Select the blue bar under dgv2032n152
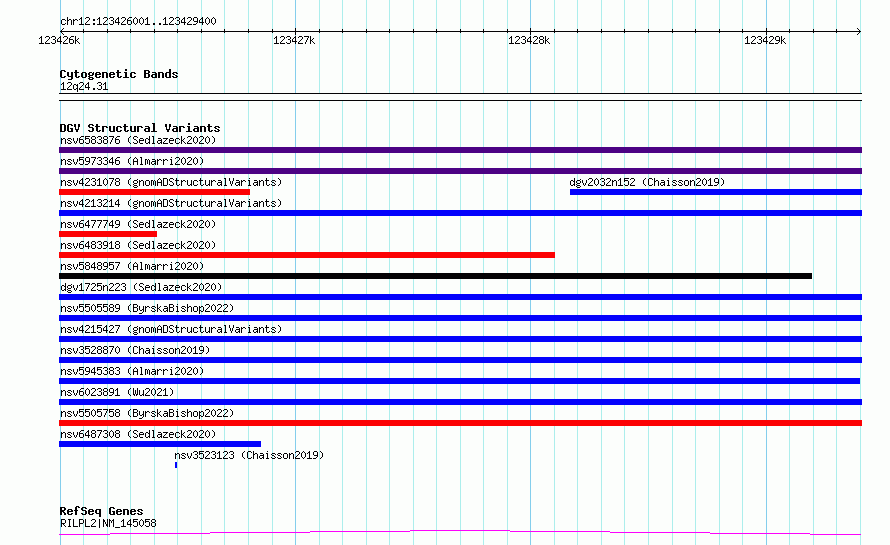The width and height of the screenshot is (890, 545). tap(716, 192)
